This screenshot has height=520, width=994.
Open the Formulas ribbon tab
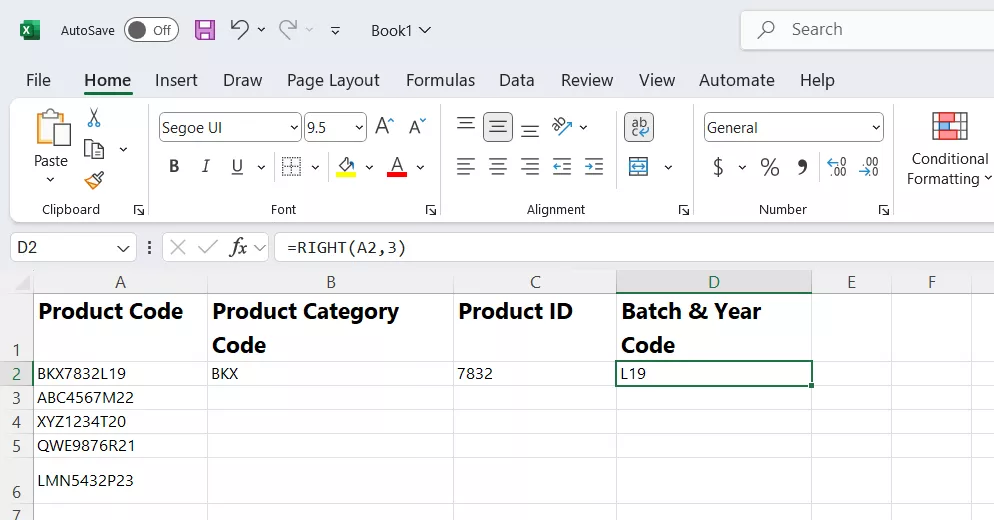(440, 80)
